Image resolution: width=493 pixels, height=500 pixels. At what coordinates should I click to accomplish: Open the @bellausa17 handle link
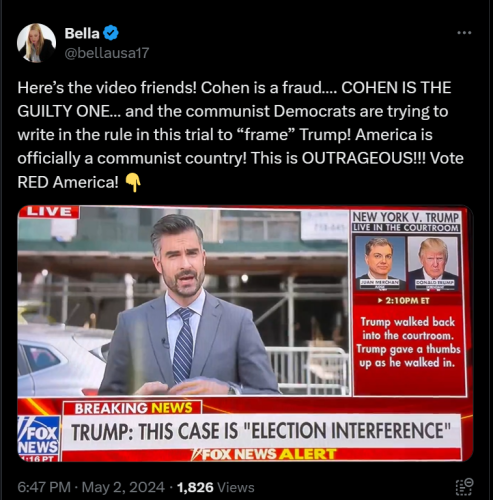click(x=107, y=53)
